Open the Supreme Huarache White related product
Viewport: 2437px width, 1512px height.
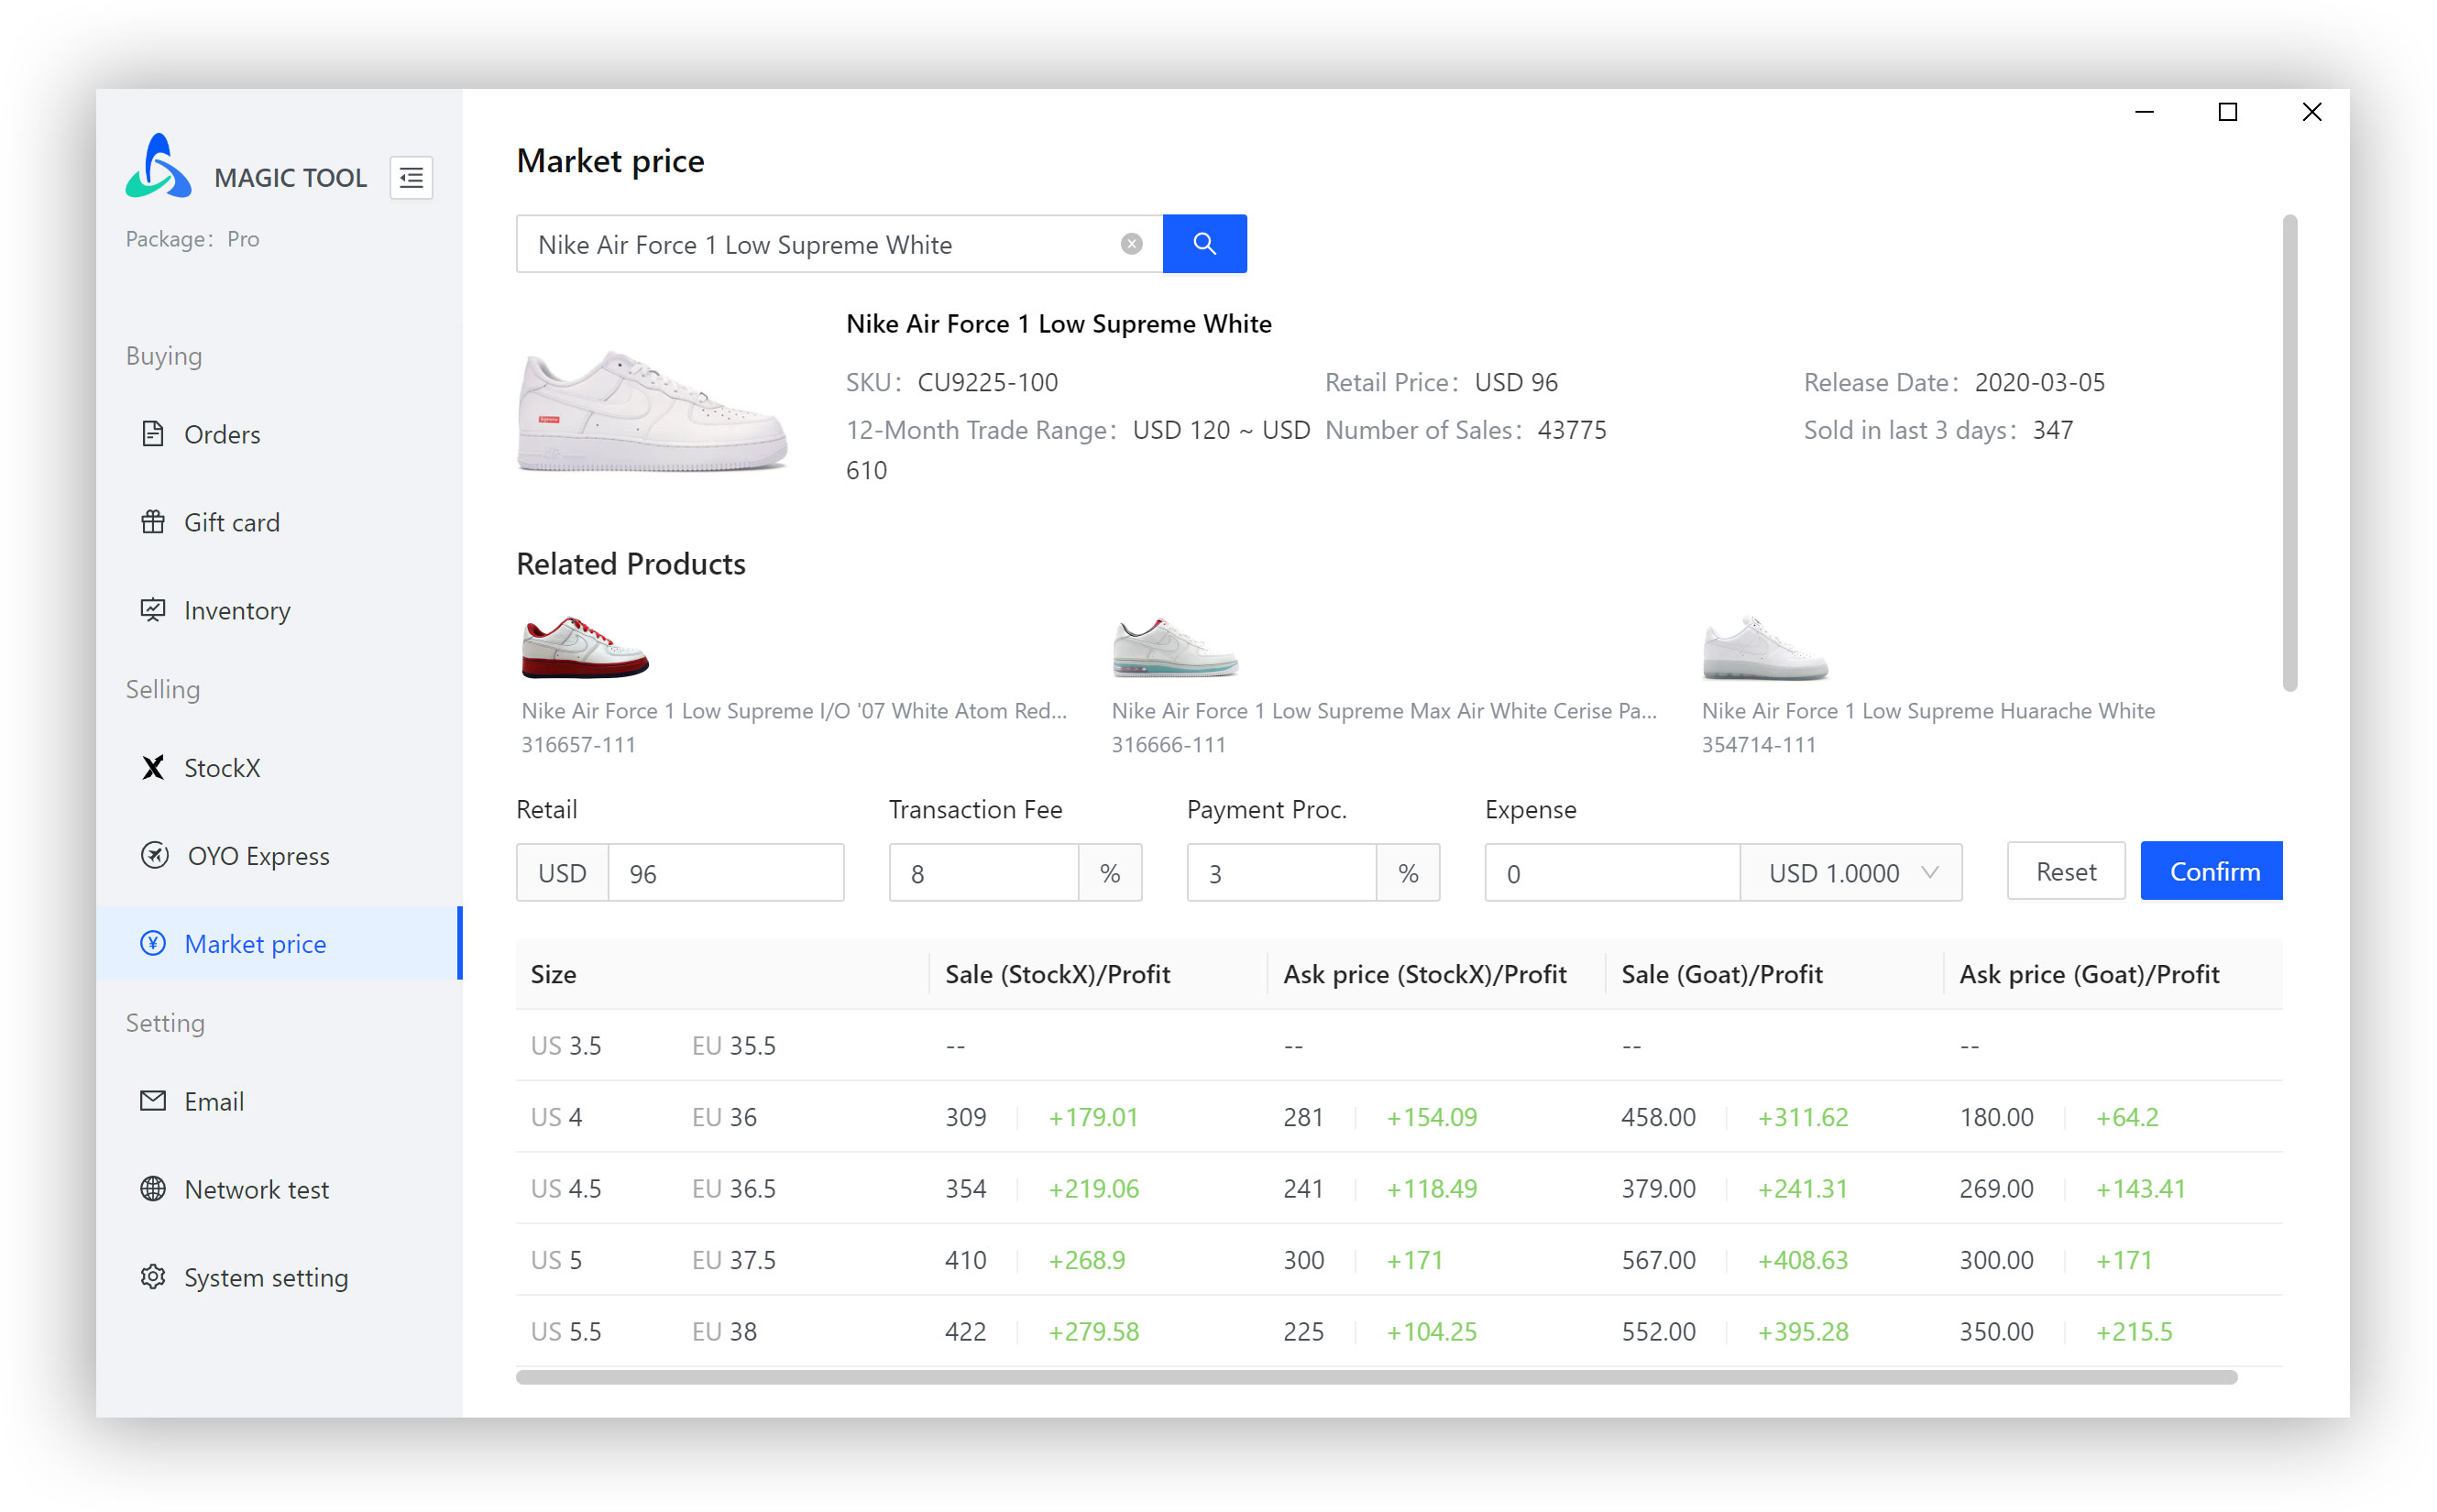1927,711
